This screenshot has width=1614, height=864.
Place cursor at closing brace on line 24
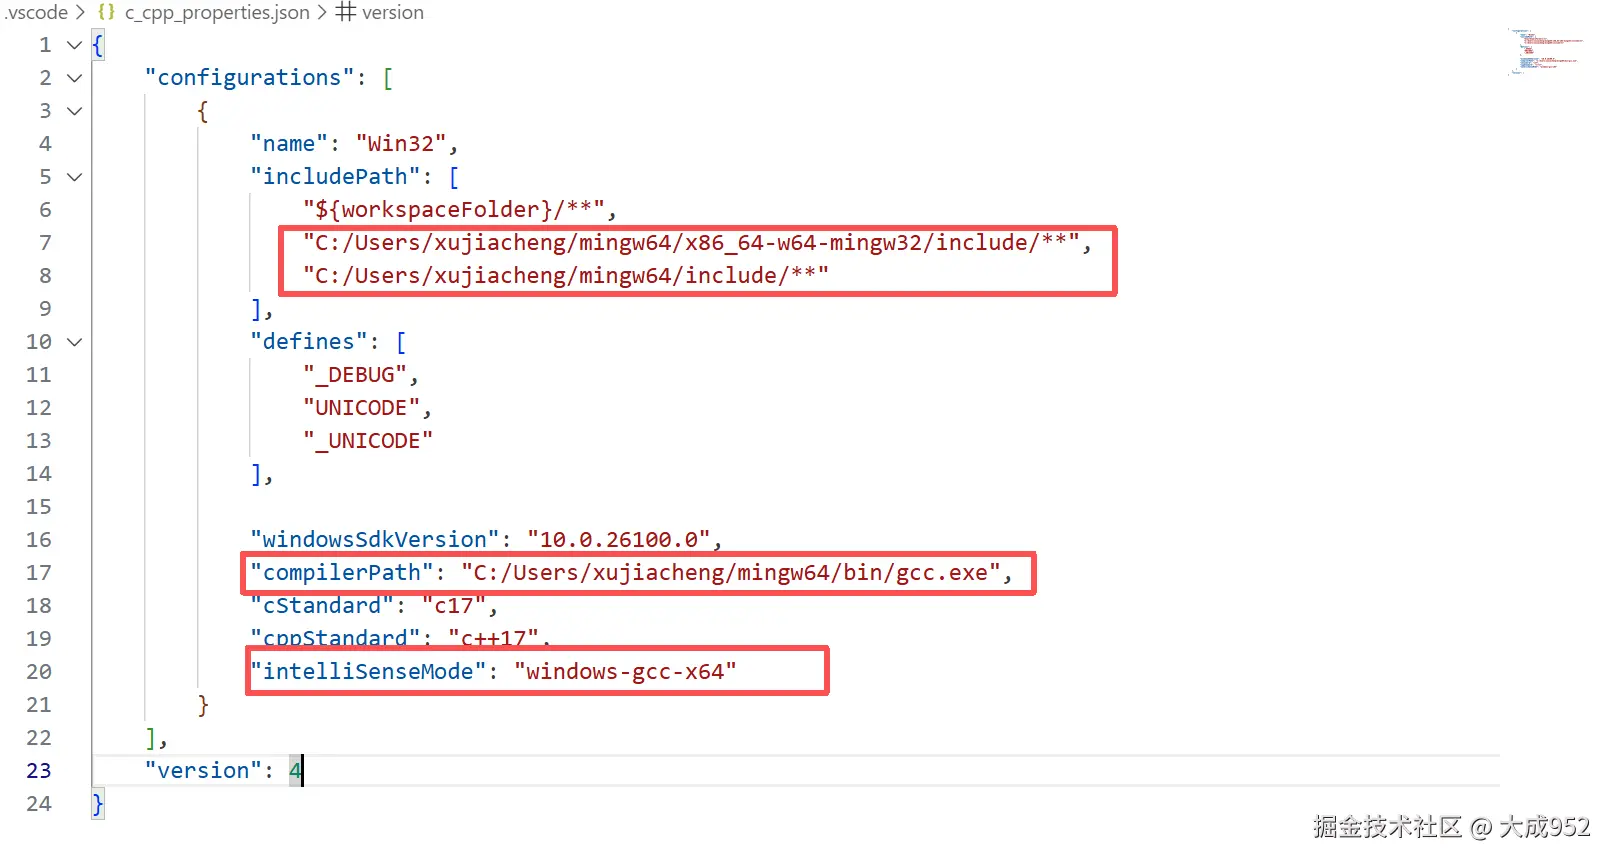97,804
